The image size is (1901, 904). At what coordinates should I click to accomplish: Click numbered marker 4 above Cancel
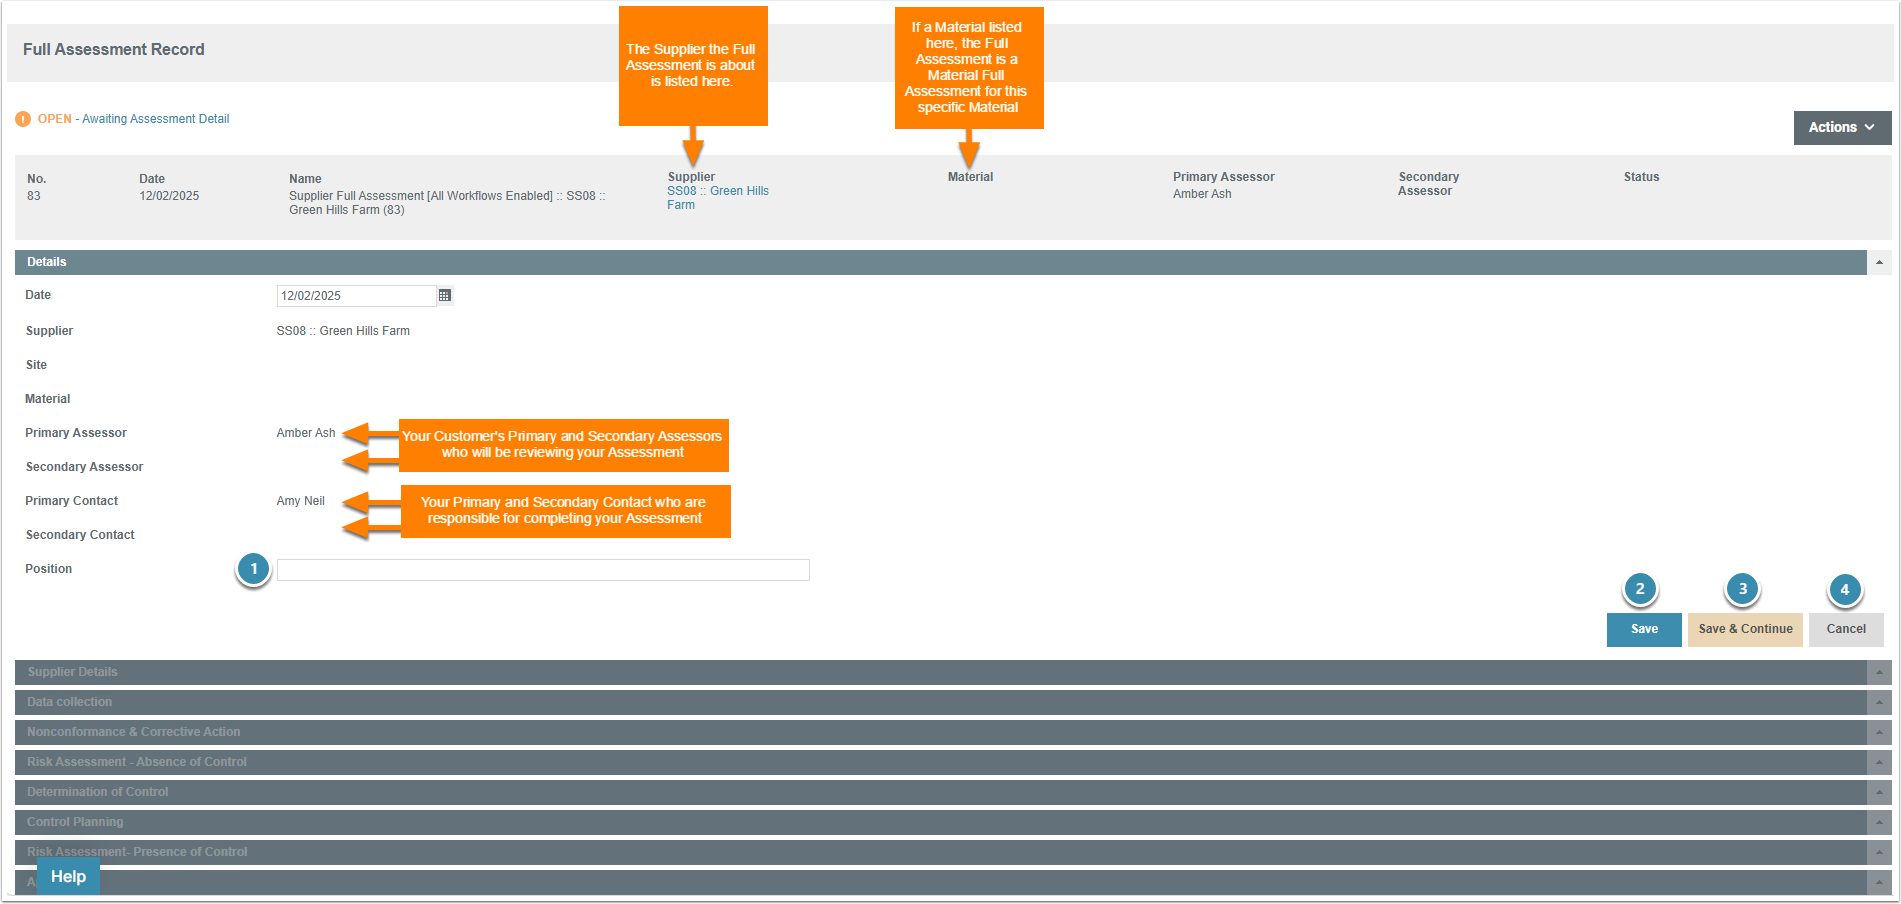1845,590
